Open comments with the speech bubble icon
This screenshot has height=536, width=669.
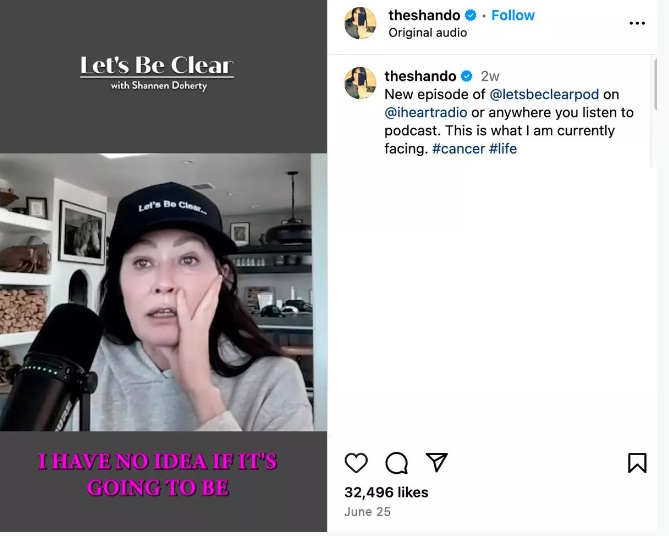pyautogui.click(x=396, y=463)
